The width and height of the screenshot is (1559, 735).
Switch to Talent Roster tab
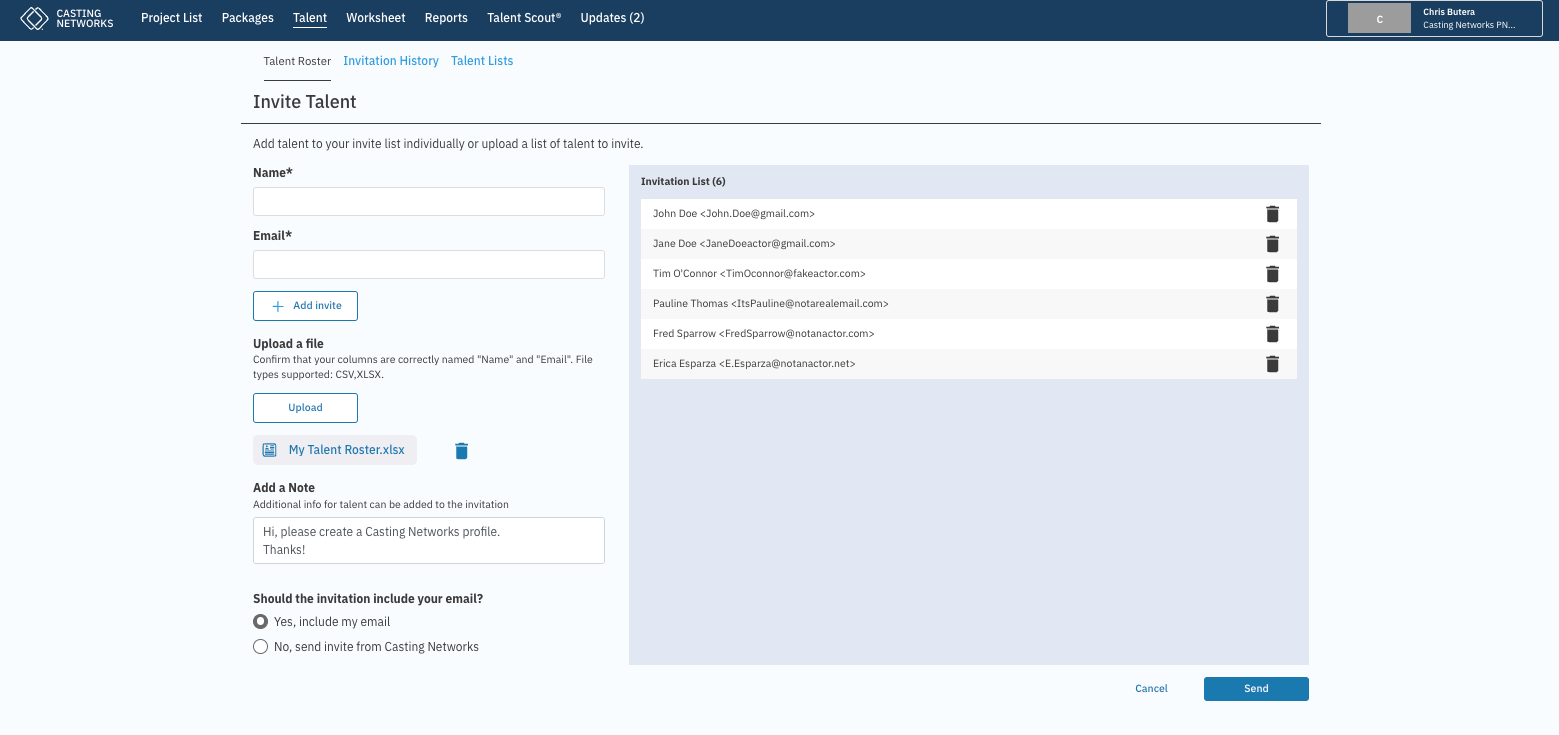[297, 61]
